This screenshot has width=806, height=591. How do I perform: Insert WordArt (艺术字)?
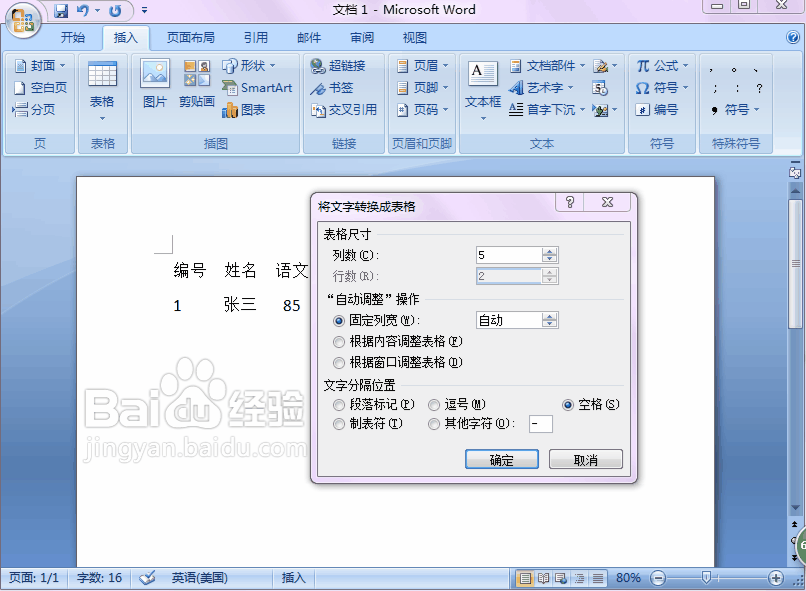(x=541, y=88)
